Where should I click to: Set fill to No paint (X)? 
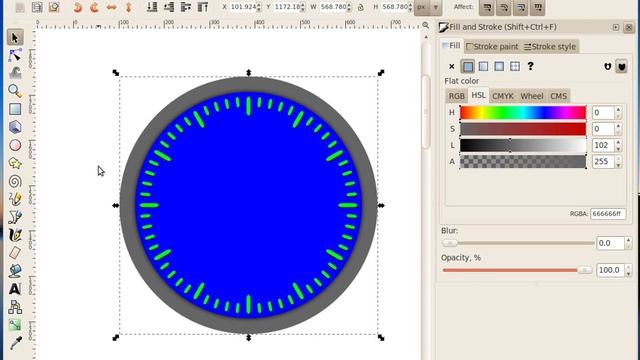451,66
